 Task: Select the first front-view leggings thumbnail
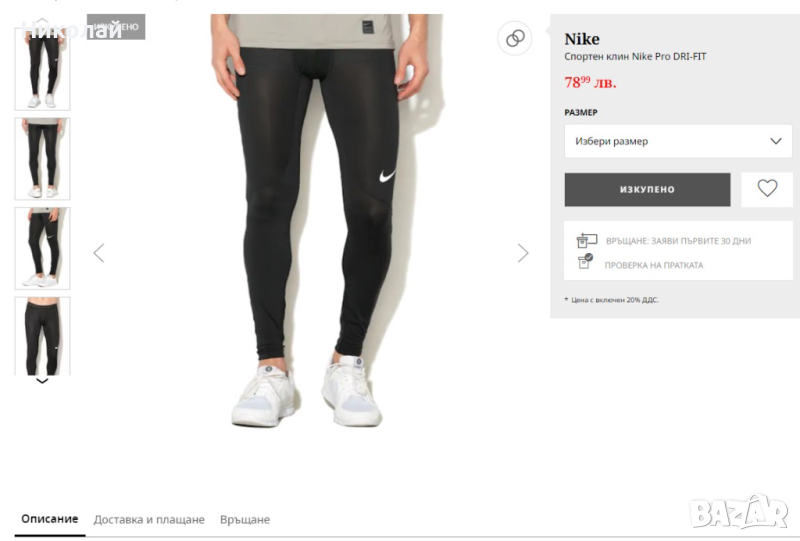(x=42, y=69)
